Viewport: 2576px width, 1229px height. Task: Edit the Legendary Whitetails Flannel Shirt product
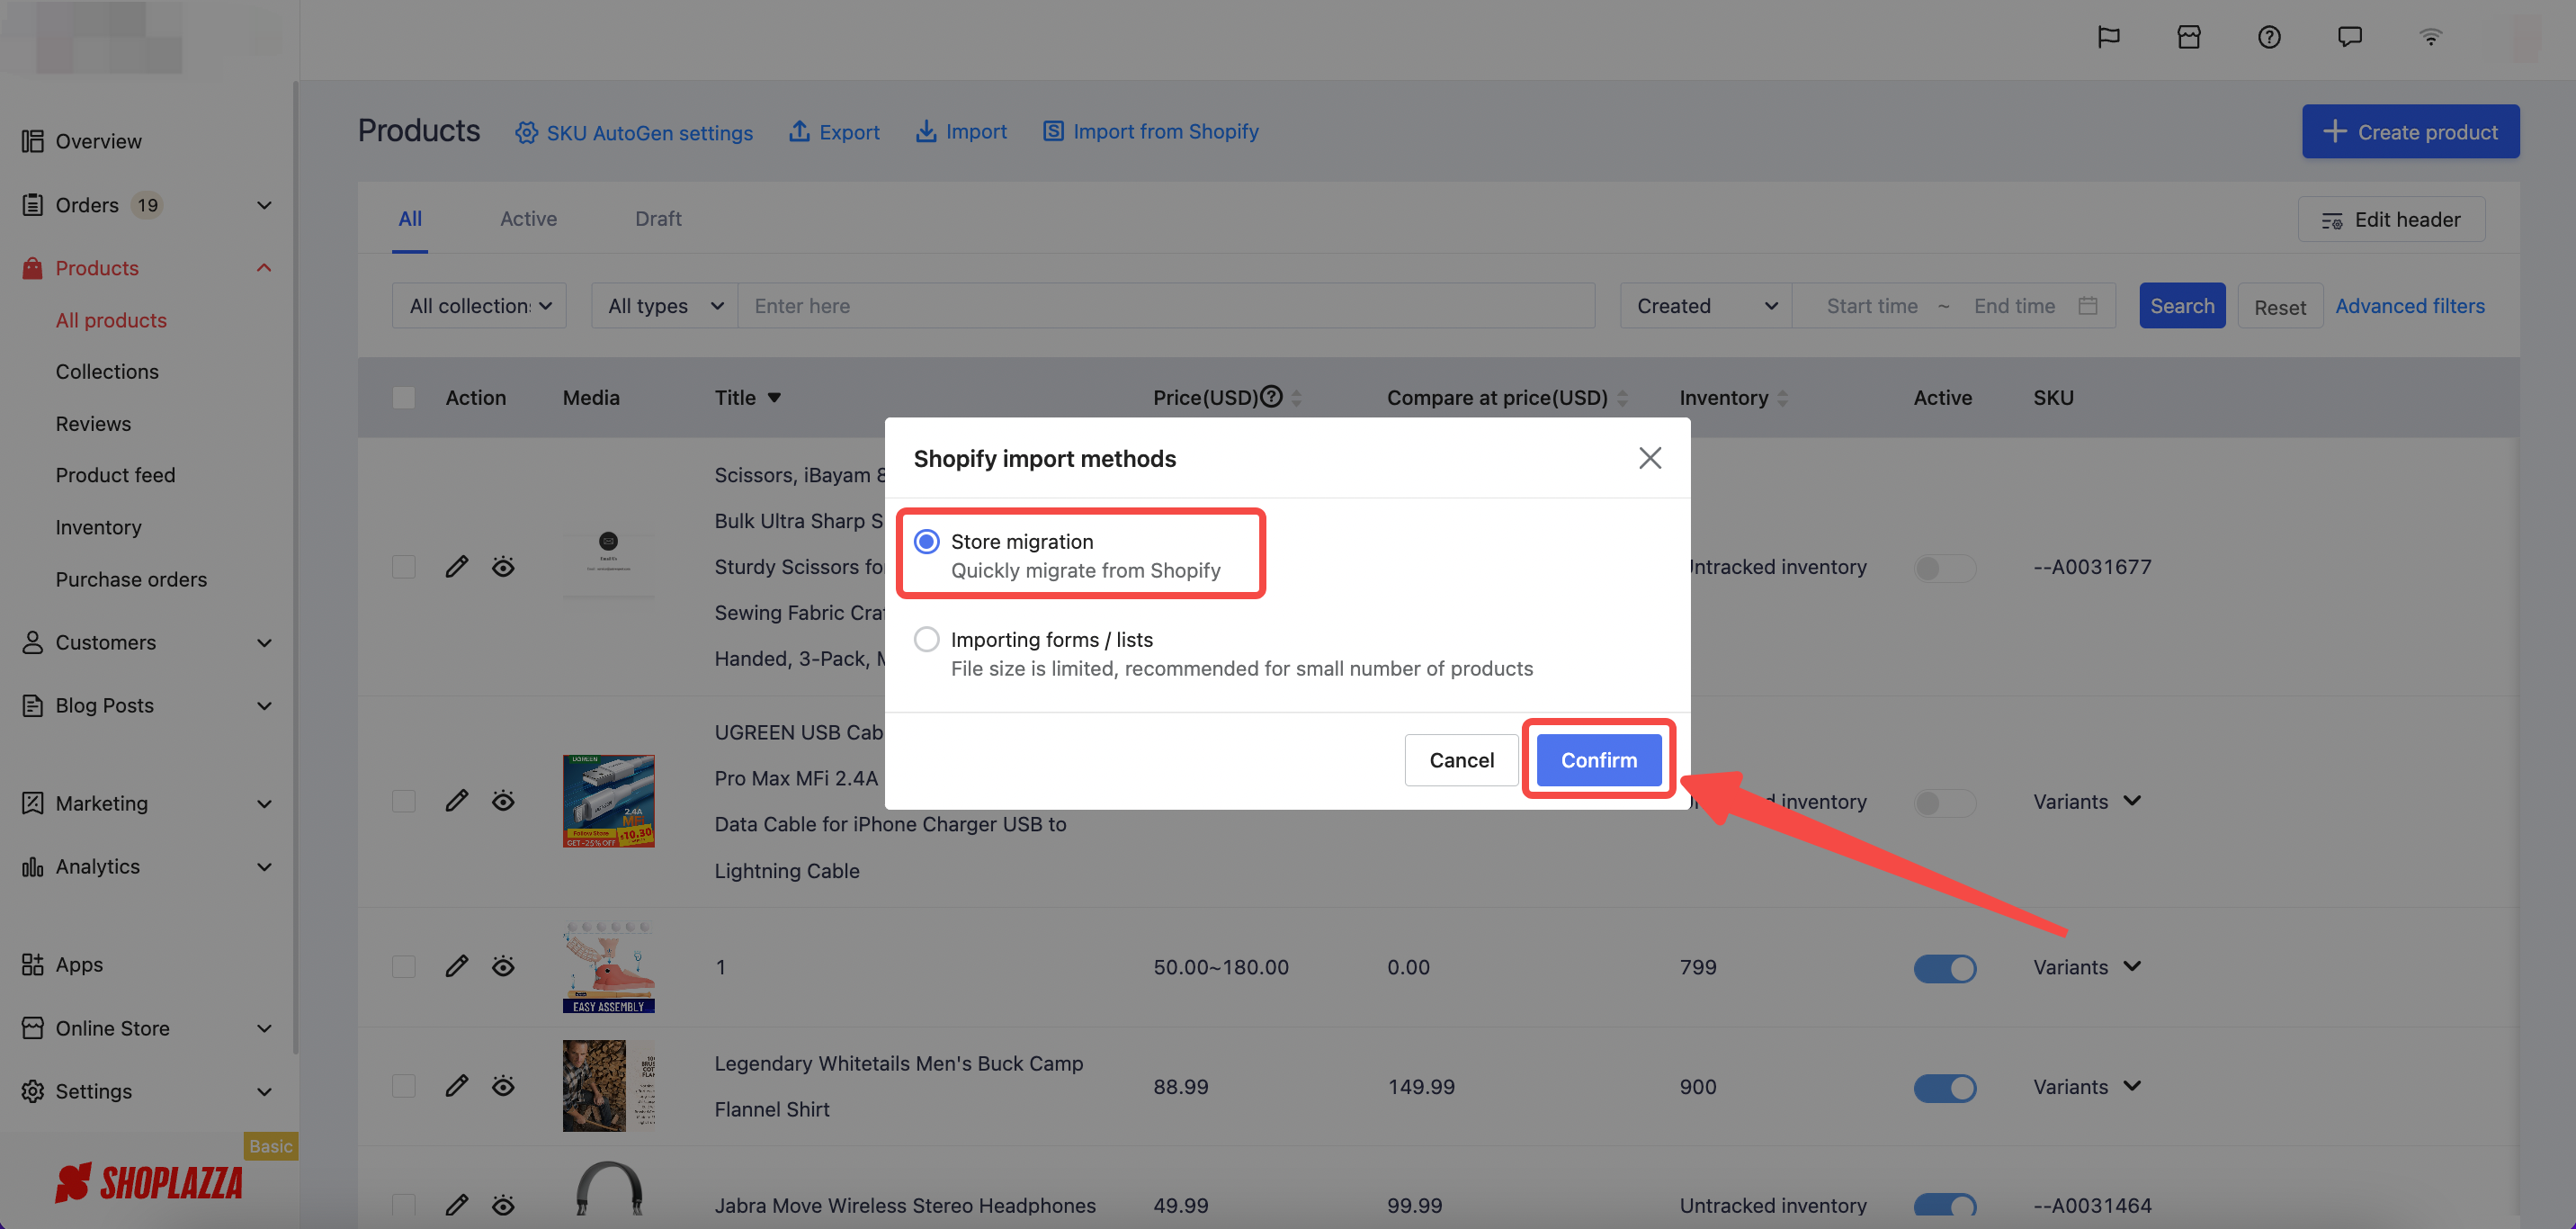(457, 1086)
